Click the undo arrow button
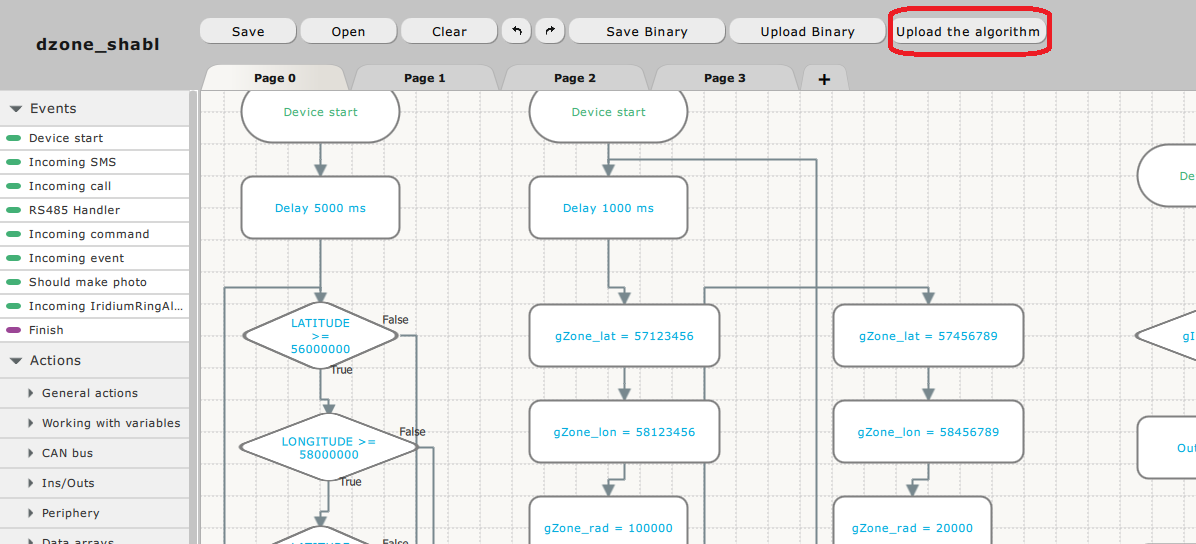Screen dimensions: 1196x544 coord(516,31)
